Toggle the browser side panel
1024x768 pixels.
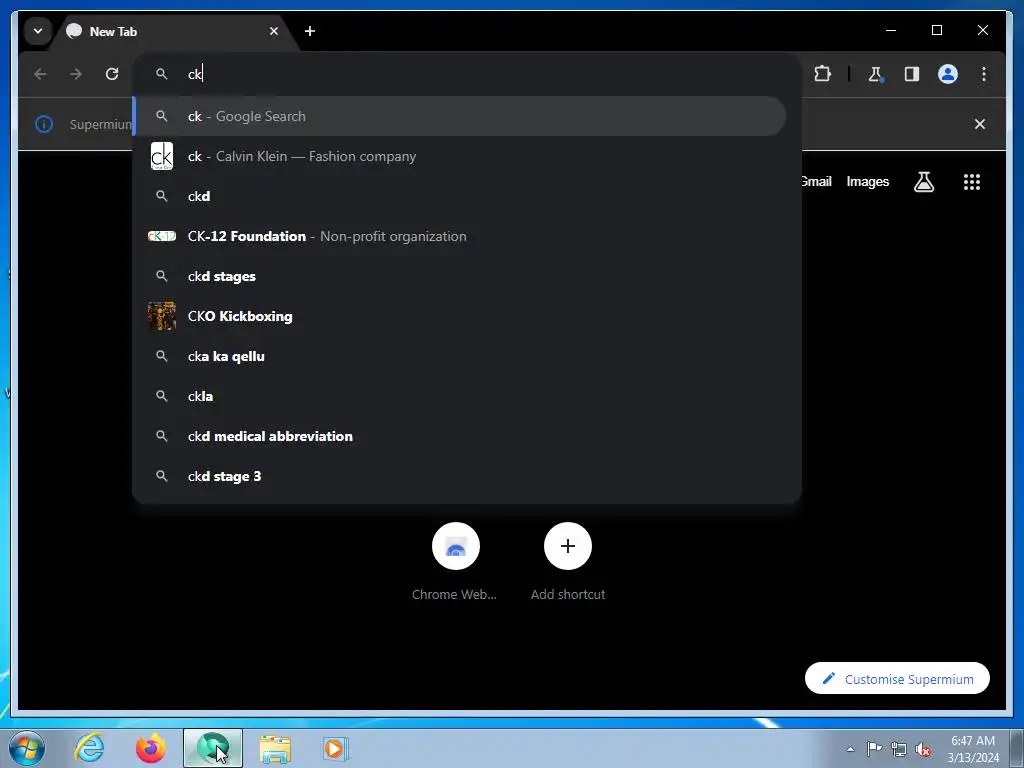912,74
